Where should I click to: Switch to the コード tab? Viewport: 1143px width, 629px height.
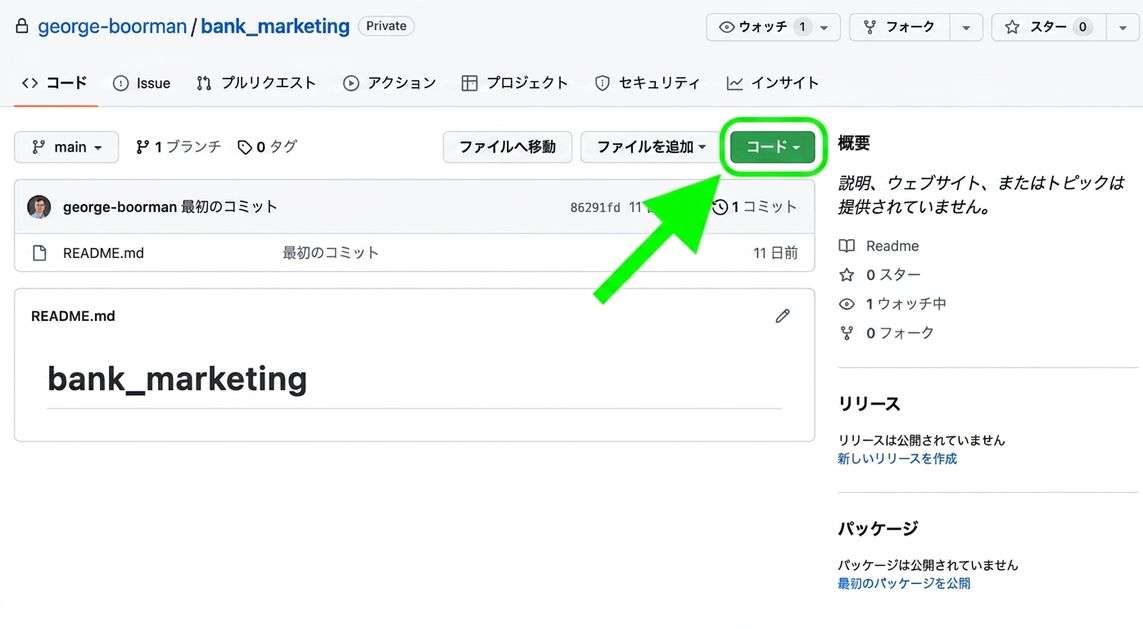55,83
